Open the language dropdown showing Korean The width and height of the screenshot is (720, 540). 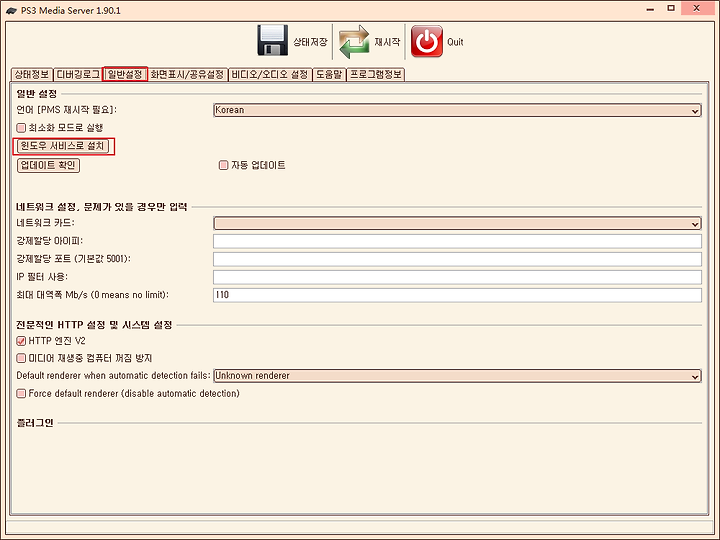click(x=457, y=110)
